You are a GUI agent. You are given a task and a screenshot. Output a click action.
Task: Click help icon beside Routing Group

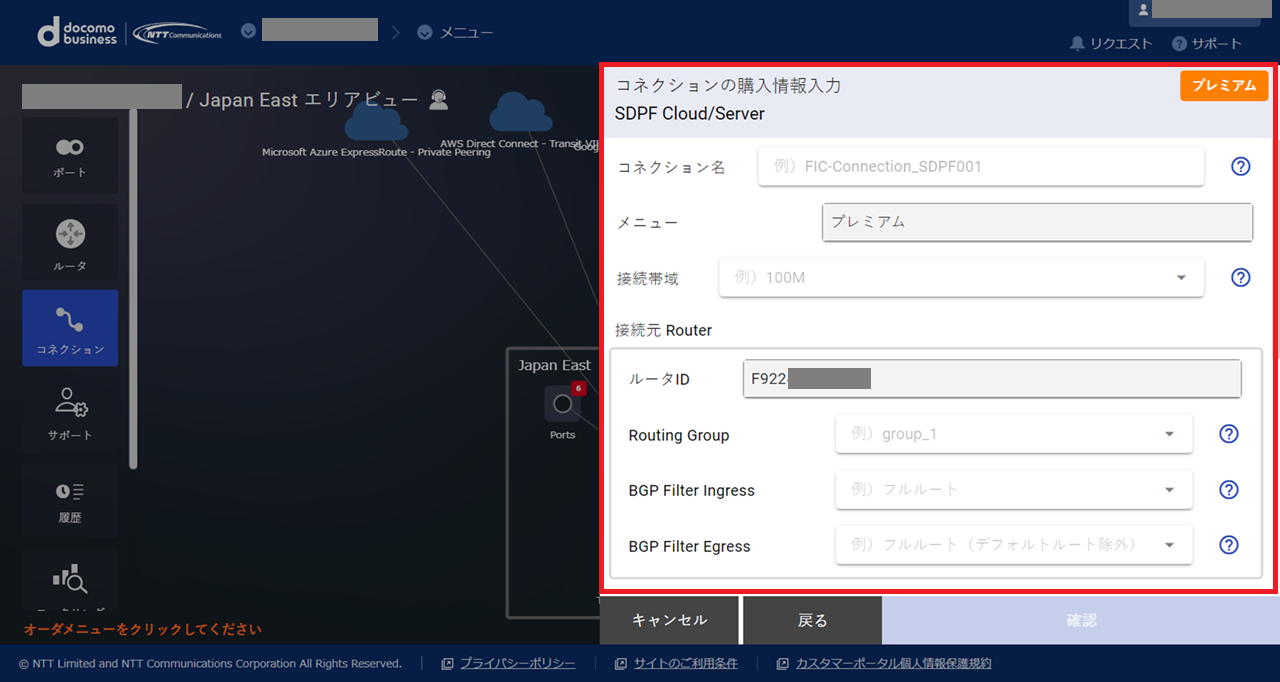(x=1229, y=434)
